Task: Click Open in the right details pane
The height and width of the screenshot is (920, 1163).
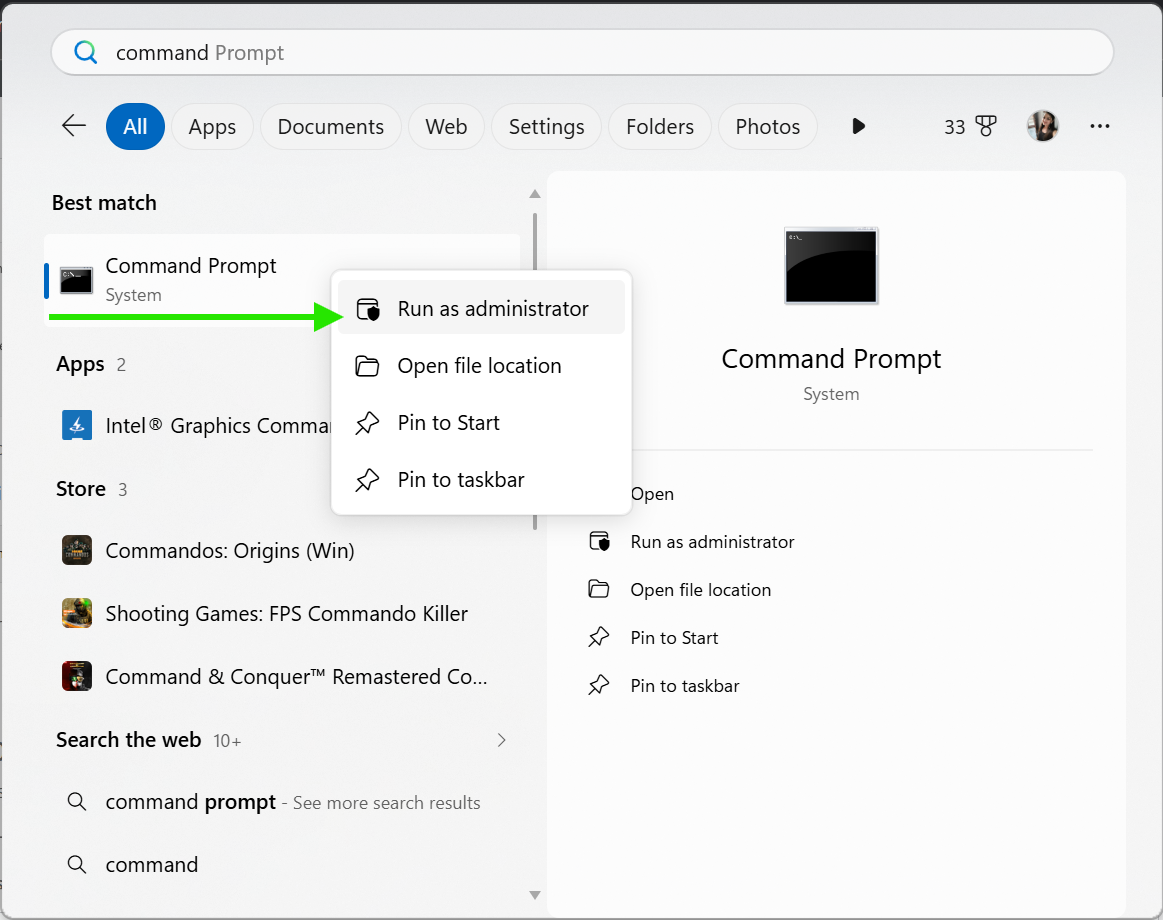Action: (652, 494)
